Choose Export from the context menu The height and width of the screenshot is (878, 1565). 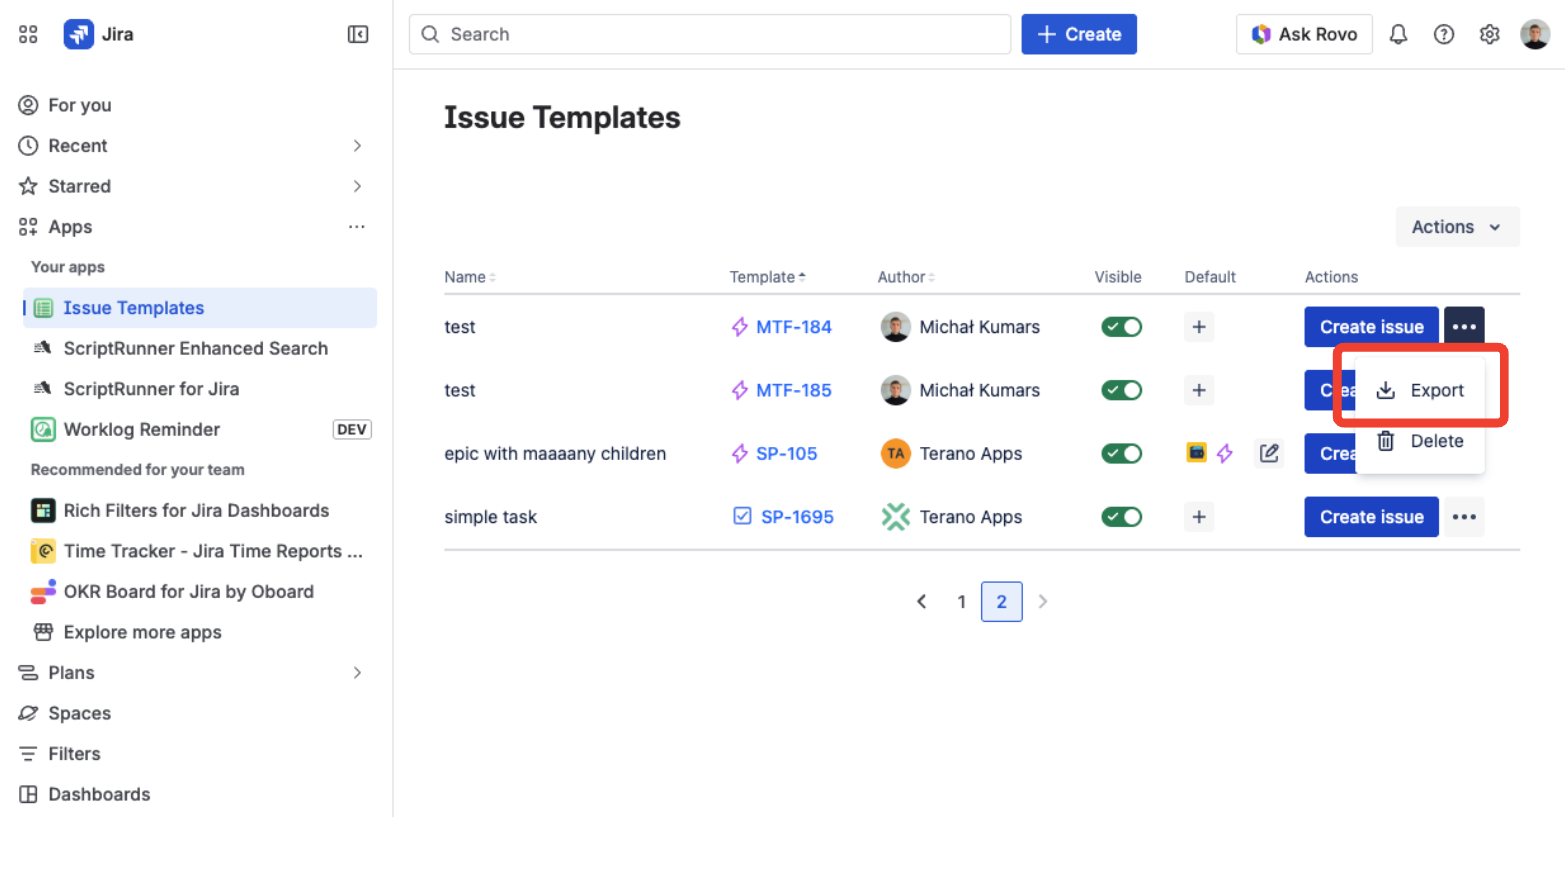pos(1420,390)
